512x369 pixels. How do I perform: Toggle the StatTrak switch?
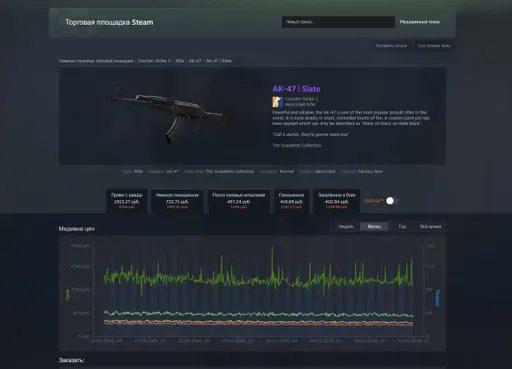point(392,201)
